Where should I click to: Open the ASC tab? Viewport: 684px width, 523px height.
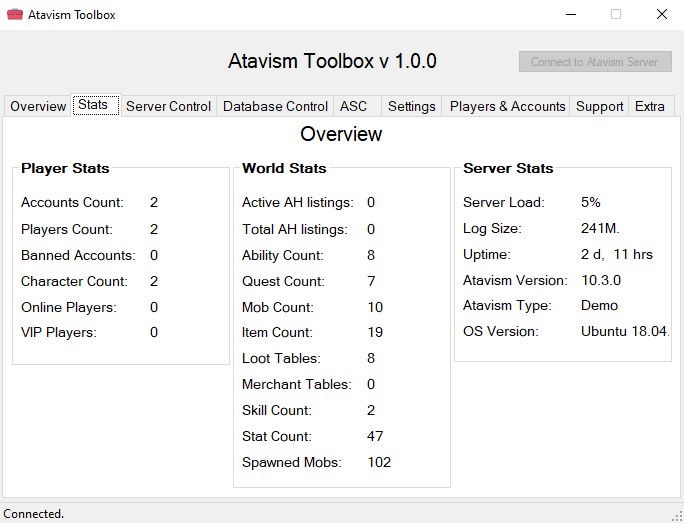pos(353,106)
